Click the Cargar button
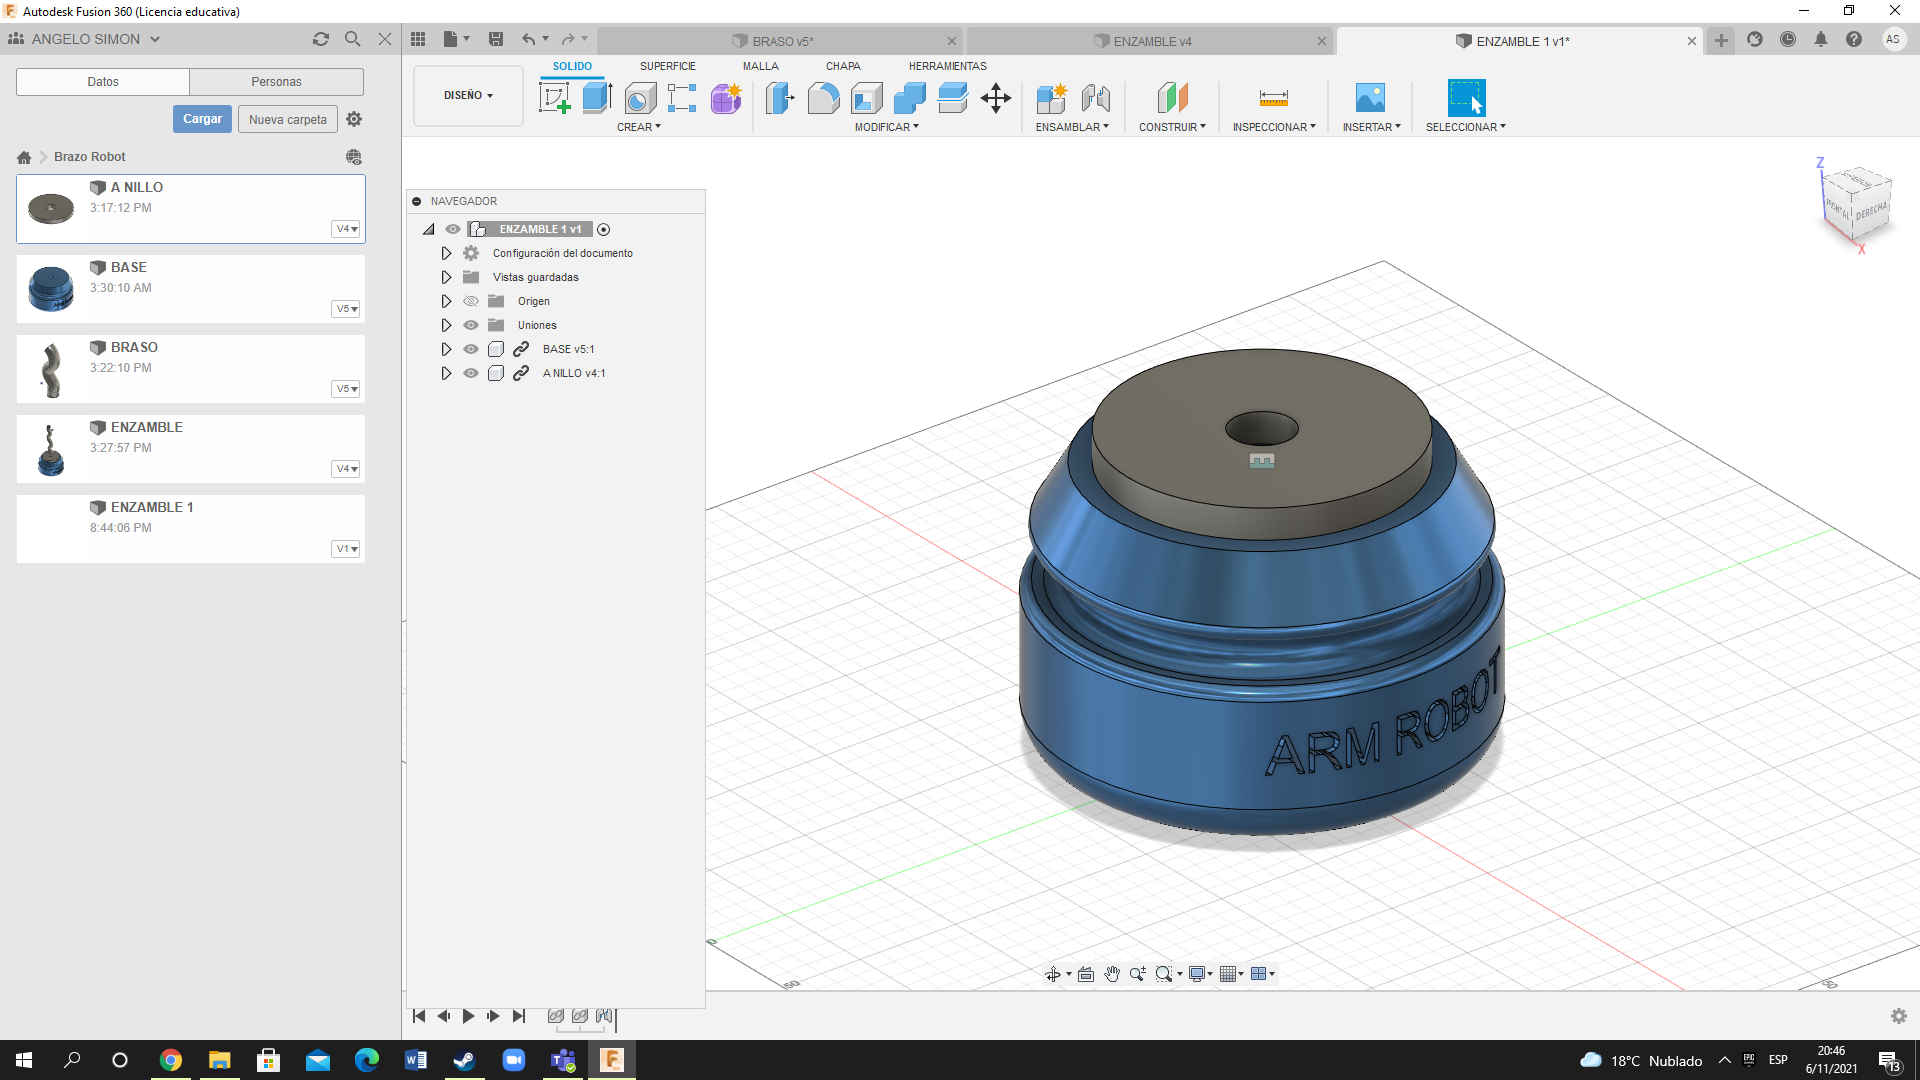Screen dimensions: 1920x1080 coord(202,119)
